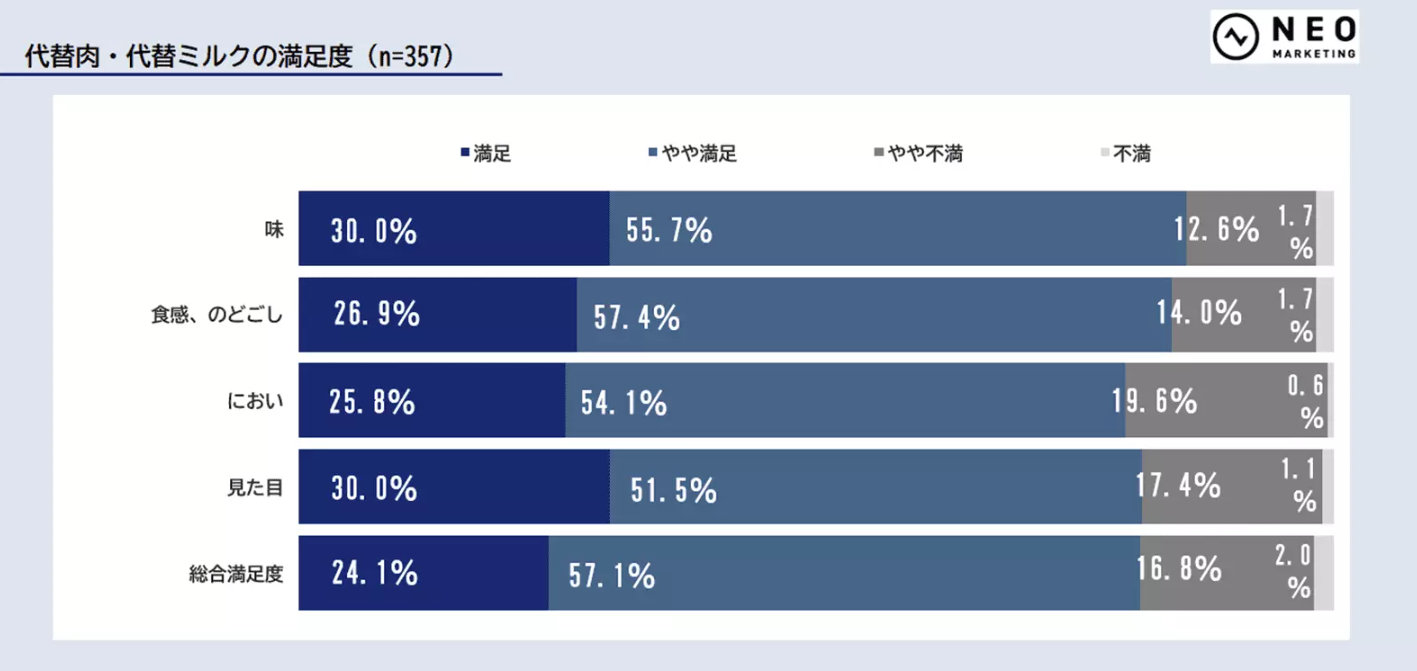
Task: Click the 総合満足度 row label
Action: [x=237, y=574]
